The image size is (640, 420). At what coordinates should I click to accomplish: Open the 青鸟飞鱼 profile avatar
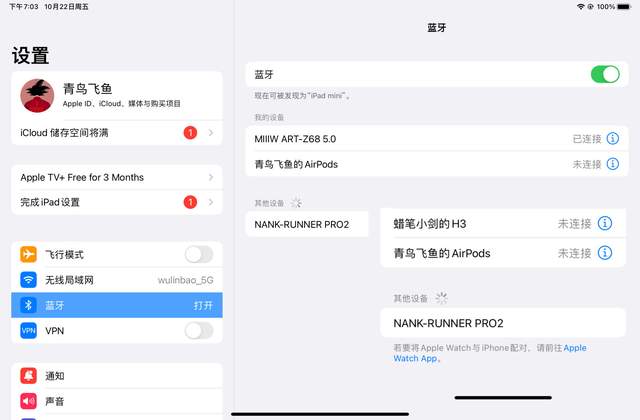click(x=37, y=96)
